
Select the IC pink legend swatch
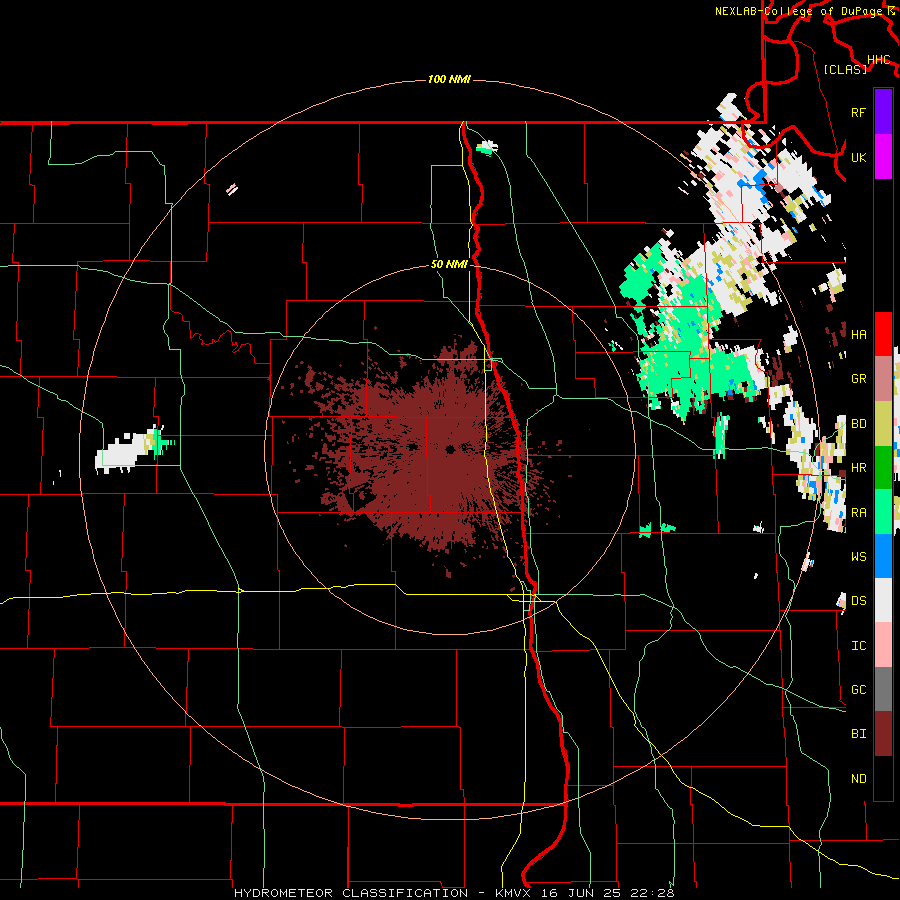click(883, 645)
